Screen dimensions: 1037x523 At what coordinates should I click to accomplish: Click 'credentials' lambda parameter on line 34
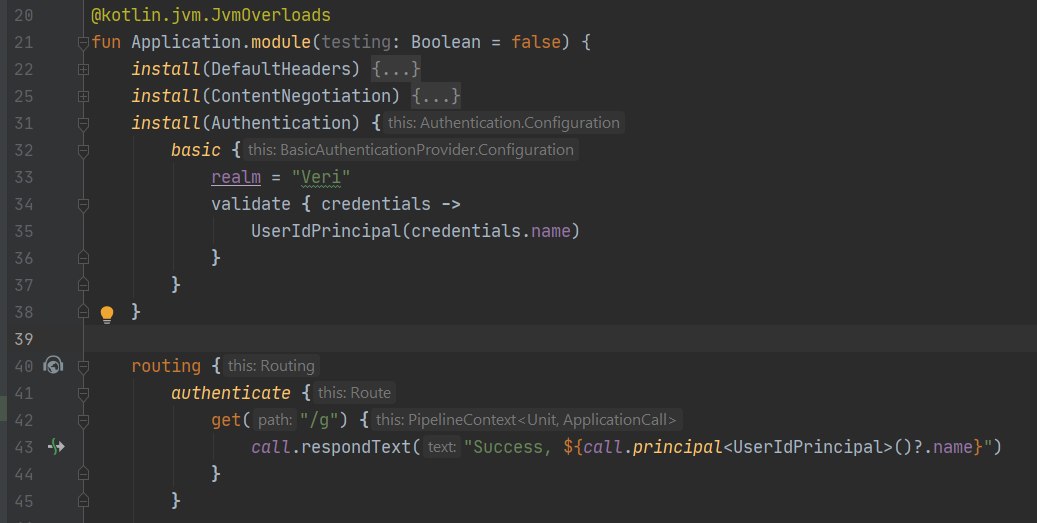click(x=376, y=204)
